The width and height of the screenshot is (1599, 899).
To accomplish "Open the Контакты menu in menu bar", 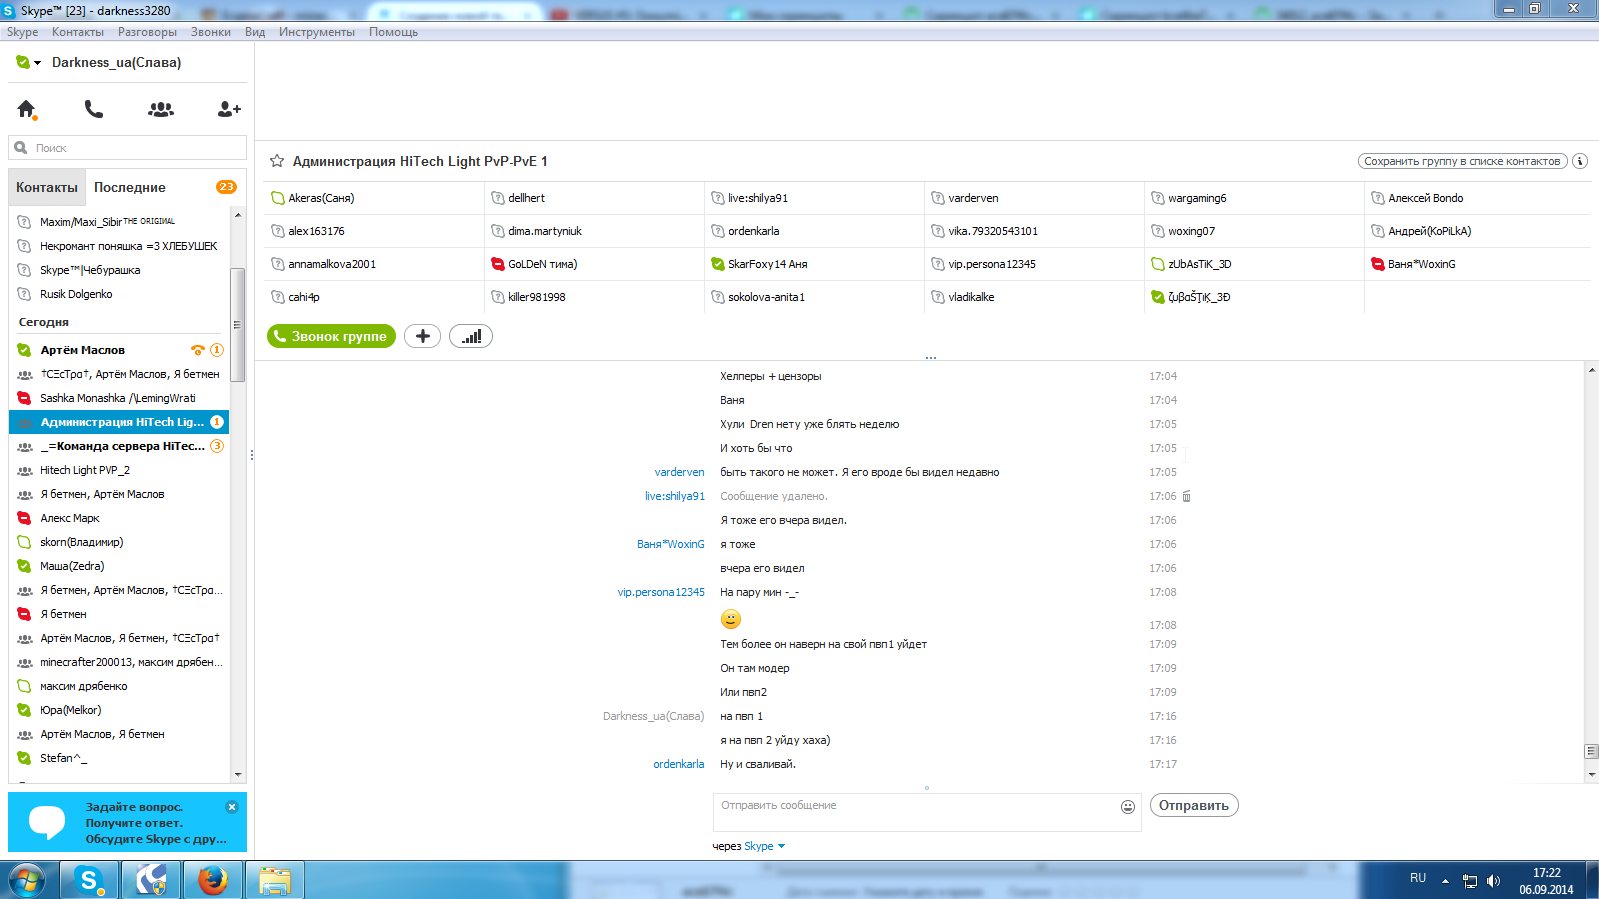I will pyautogui.click(x=78, y=32).
